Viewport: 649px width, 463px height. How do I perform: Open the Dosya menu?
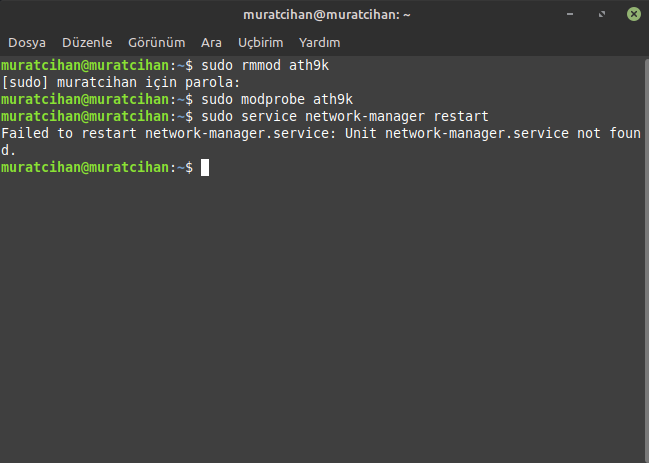[27, 43]
